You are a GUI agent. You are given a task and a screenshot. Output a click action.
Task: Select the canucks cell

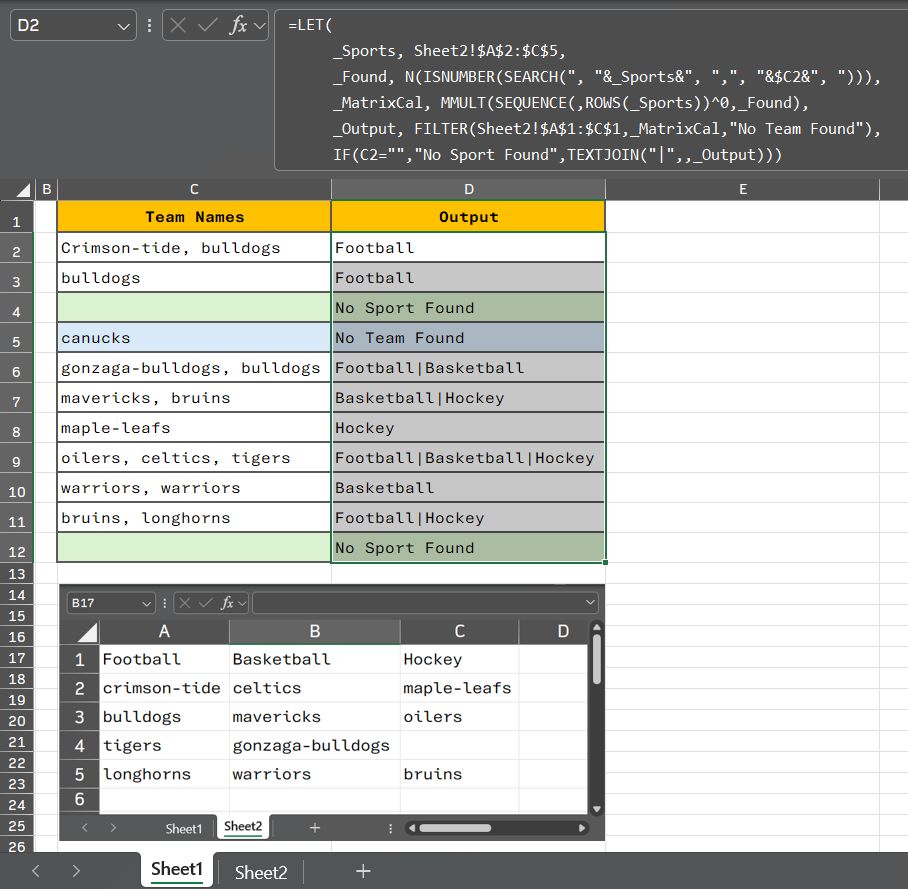point(194,338)
